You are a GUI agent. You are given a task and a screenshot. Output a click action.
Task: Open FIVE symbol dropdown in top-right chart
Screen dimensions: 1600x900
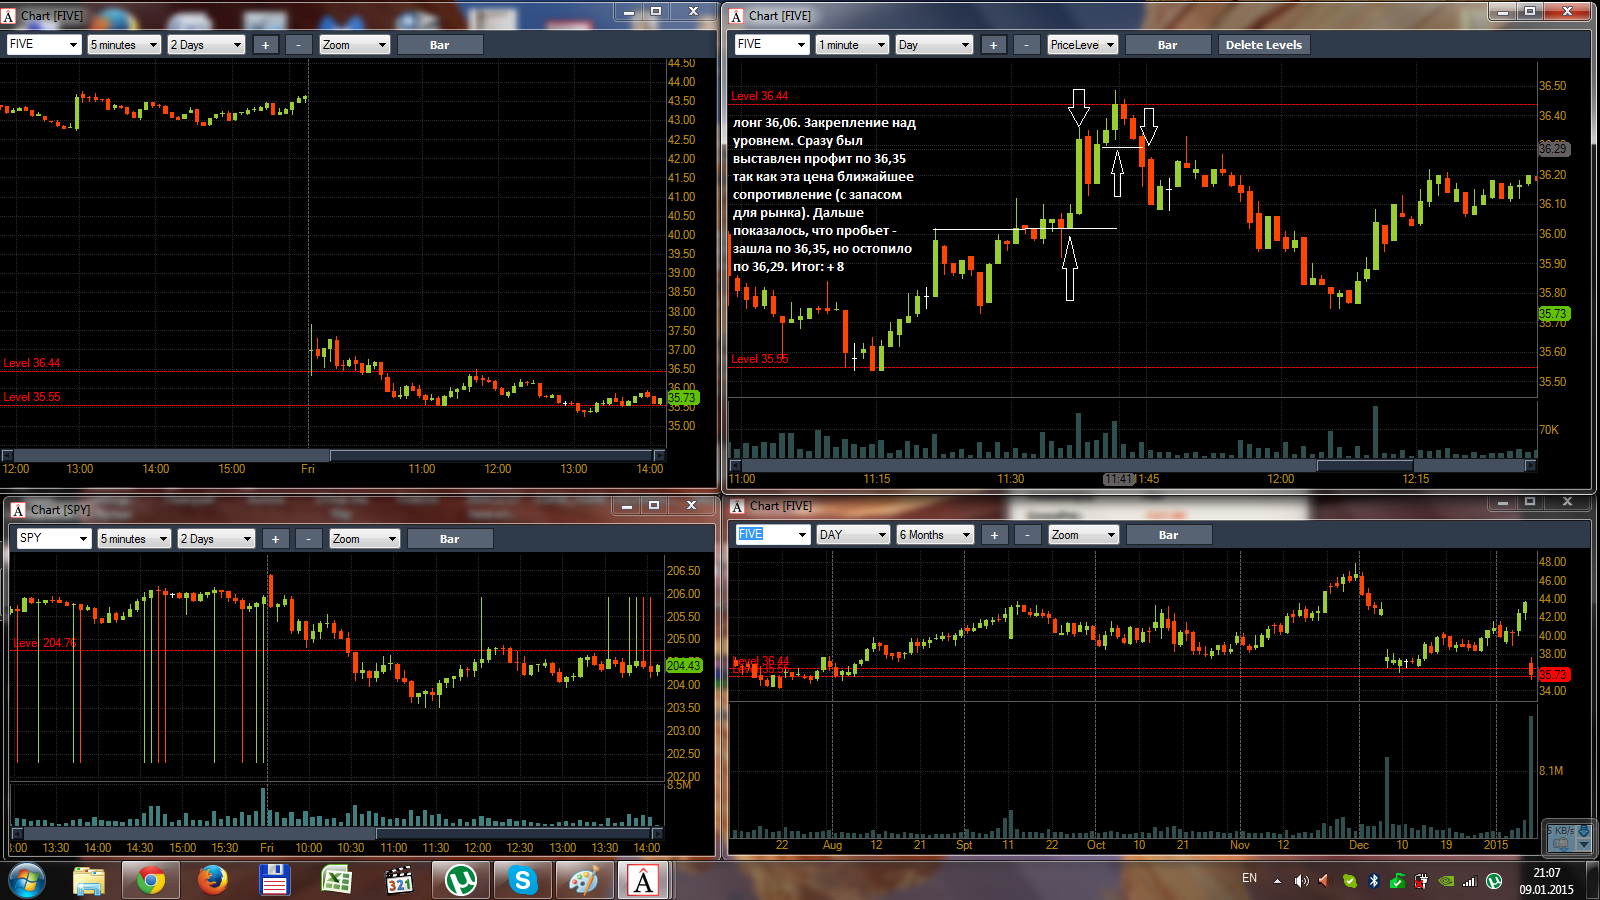coord(771,45)
